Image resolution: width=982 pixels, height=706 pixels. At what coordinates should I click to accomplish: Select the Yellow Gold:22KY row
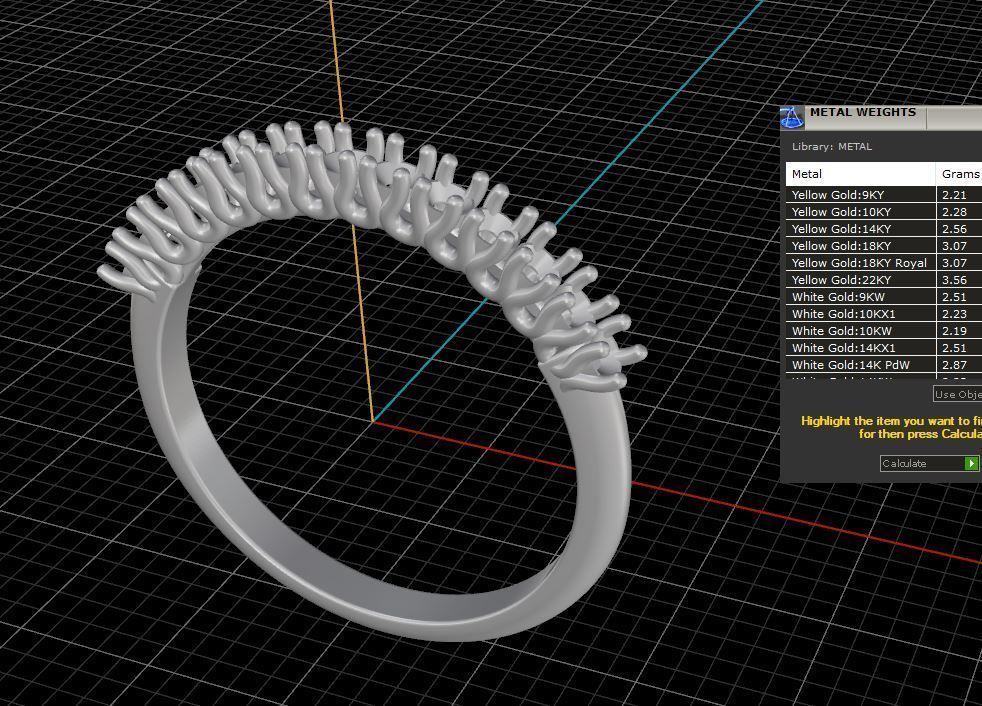(884, 279)
